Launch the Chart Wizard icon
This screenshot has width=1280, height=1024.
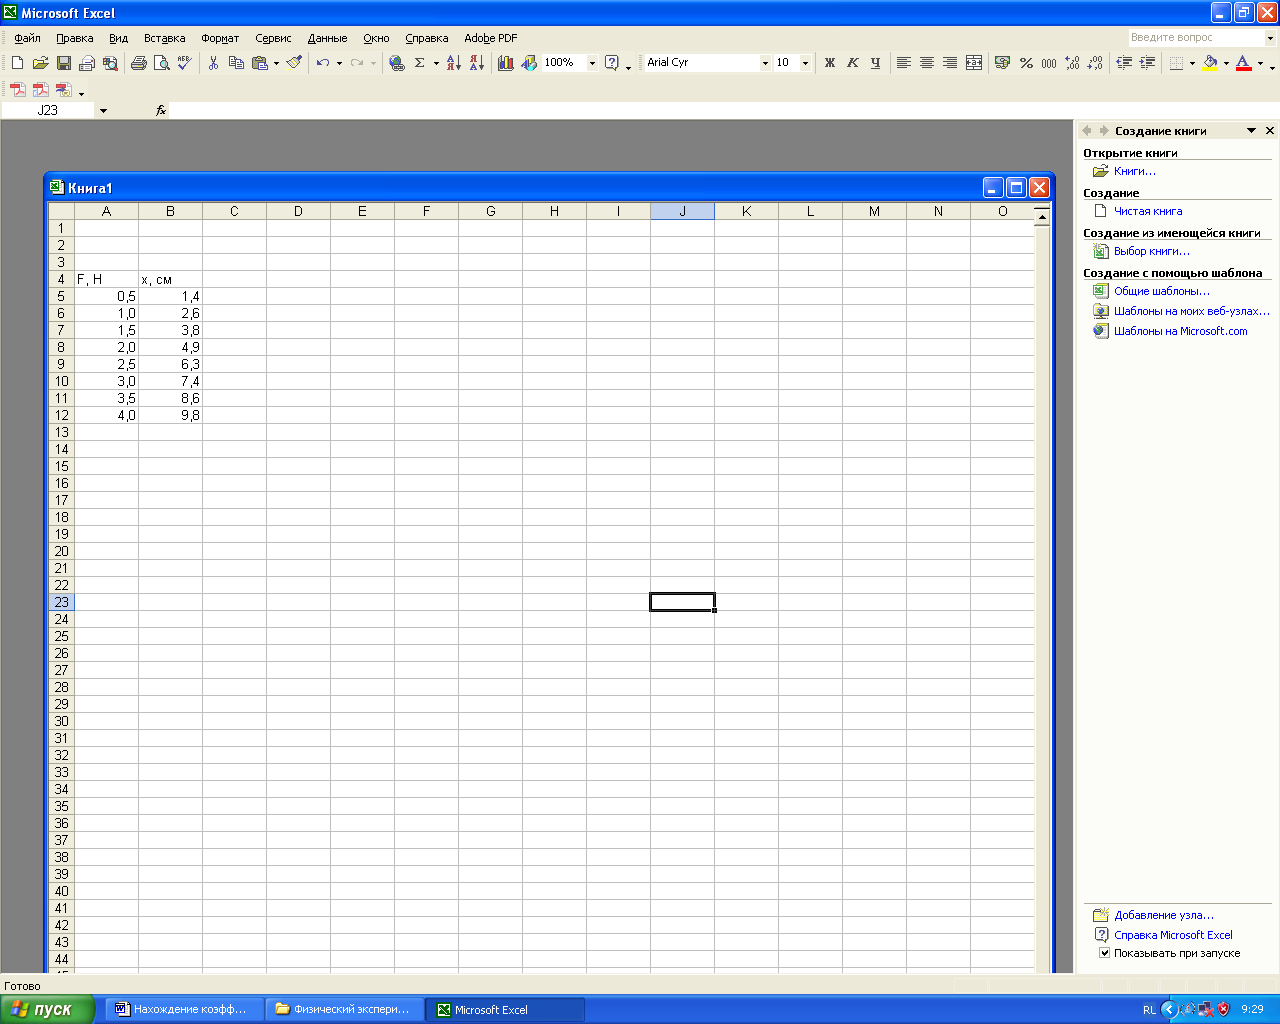[505, 63]
